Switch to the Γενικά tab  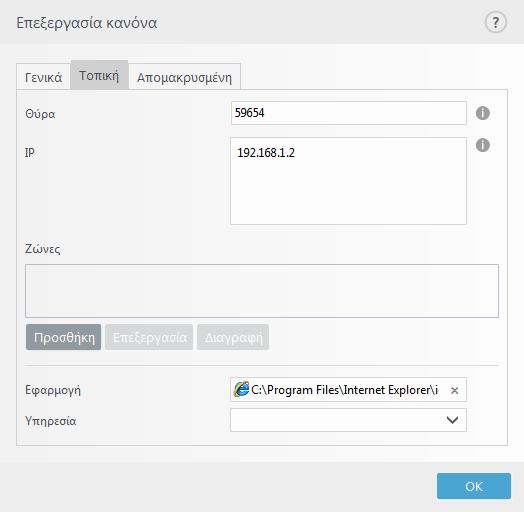(x=43, y=78)
